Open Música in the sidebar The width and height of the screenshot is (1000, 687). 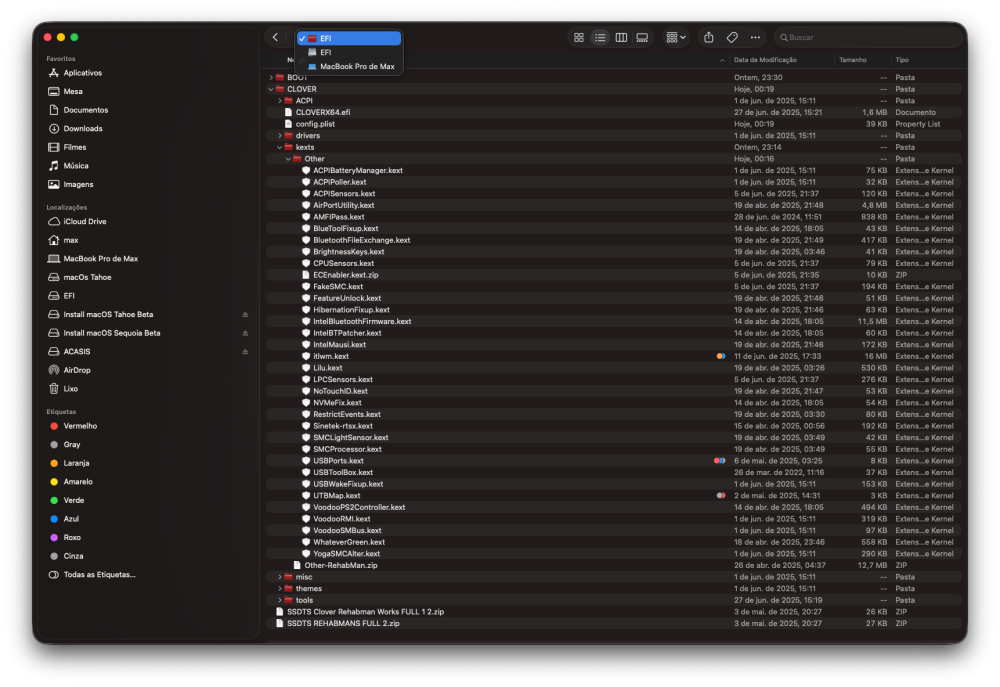coord(76,166)
